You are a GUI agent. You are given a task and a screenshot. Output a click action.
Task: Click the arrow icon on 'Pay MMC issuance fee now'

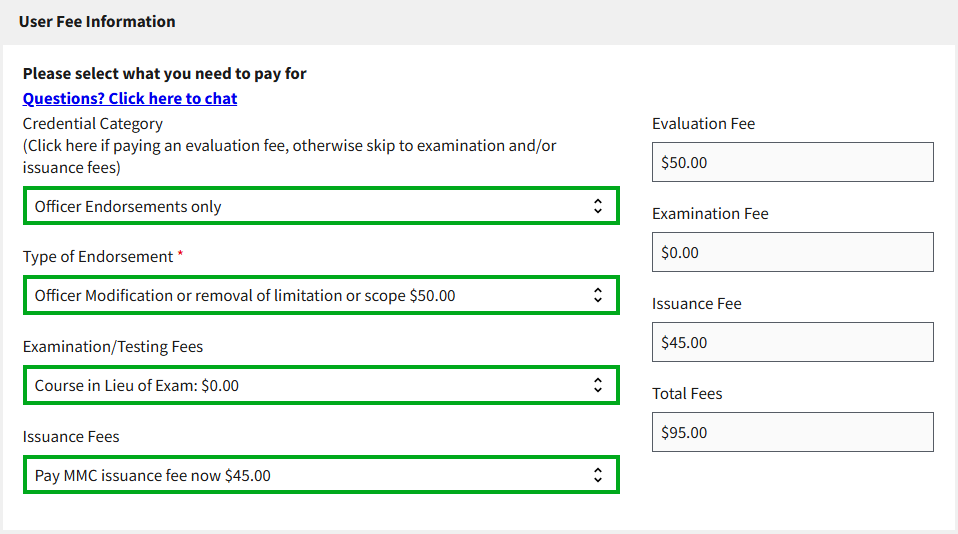(x=597, y=475)
